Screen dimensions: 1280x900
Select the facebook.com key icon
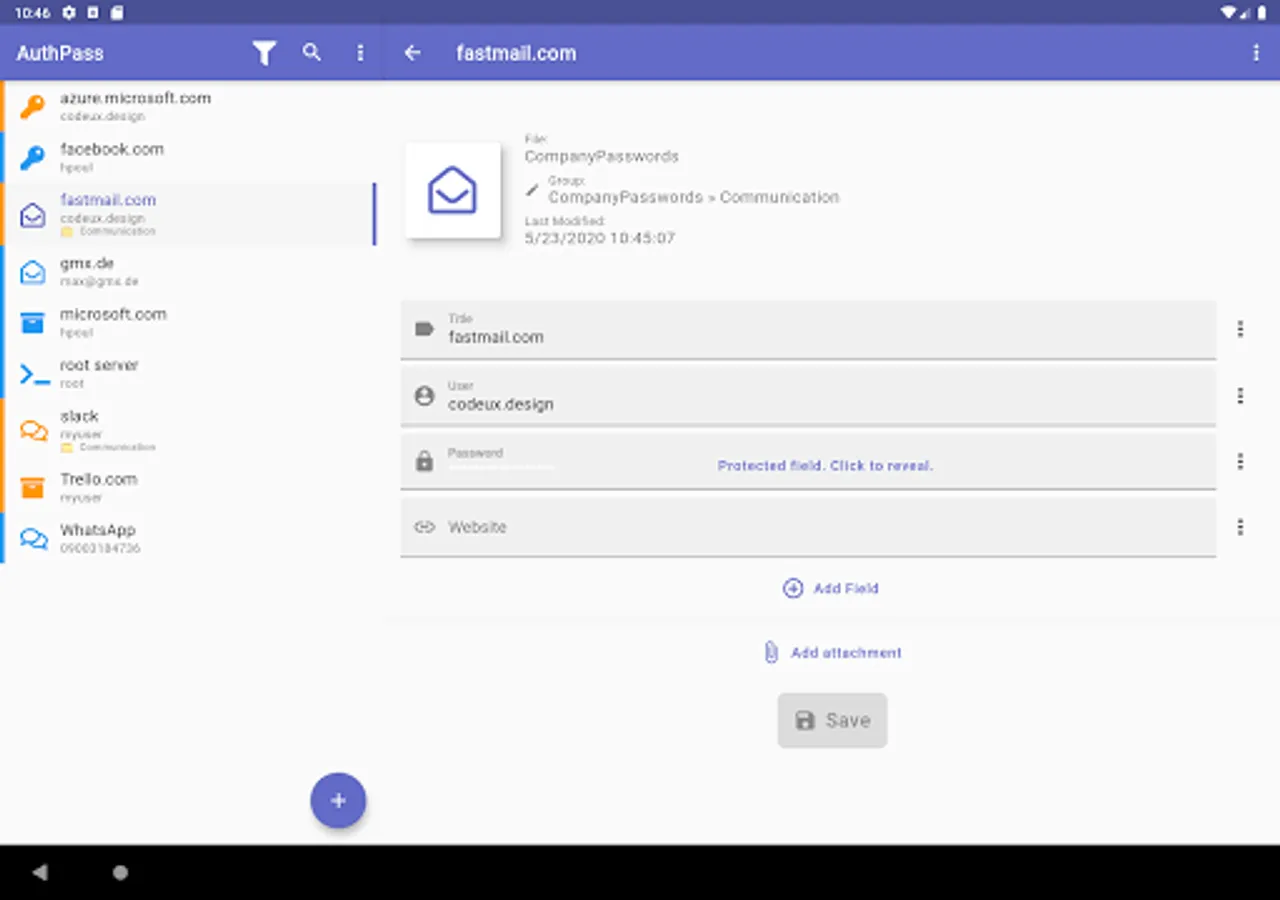33,157
